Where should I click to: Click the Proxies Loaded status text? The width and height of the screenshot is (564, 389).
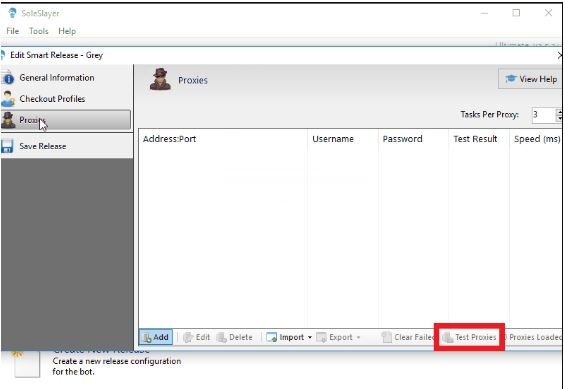point(533,337)
